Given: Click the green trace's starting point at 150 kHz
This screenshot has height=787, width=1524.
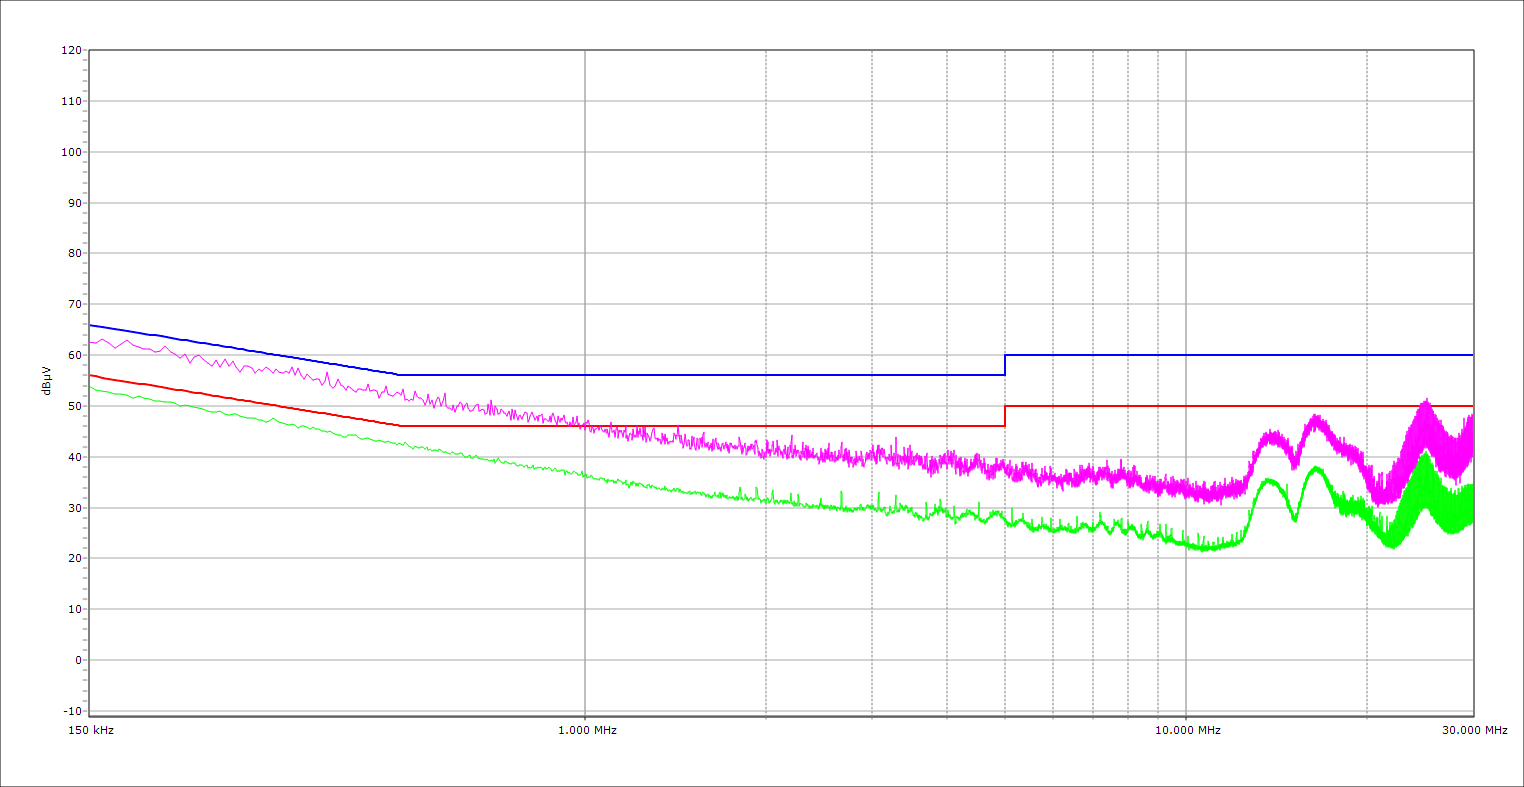Looking at the screenshot, I should click(x=91, y=387).
